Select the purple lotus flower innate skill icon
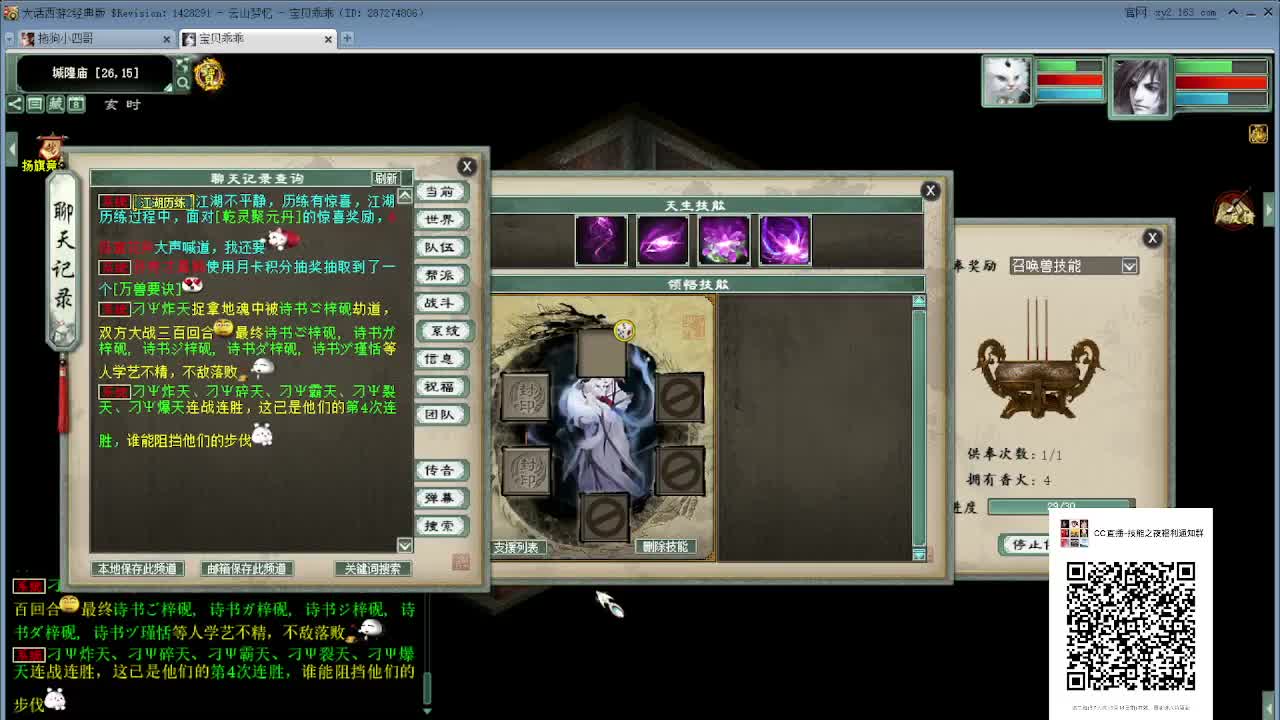1280x720 pixels. pos(724,240)
